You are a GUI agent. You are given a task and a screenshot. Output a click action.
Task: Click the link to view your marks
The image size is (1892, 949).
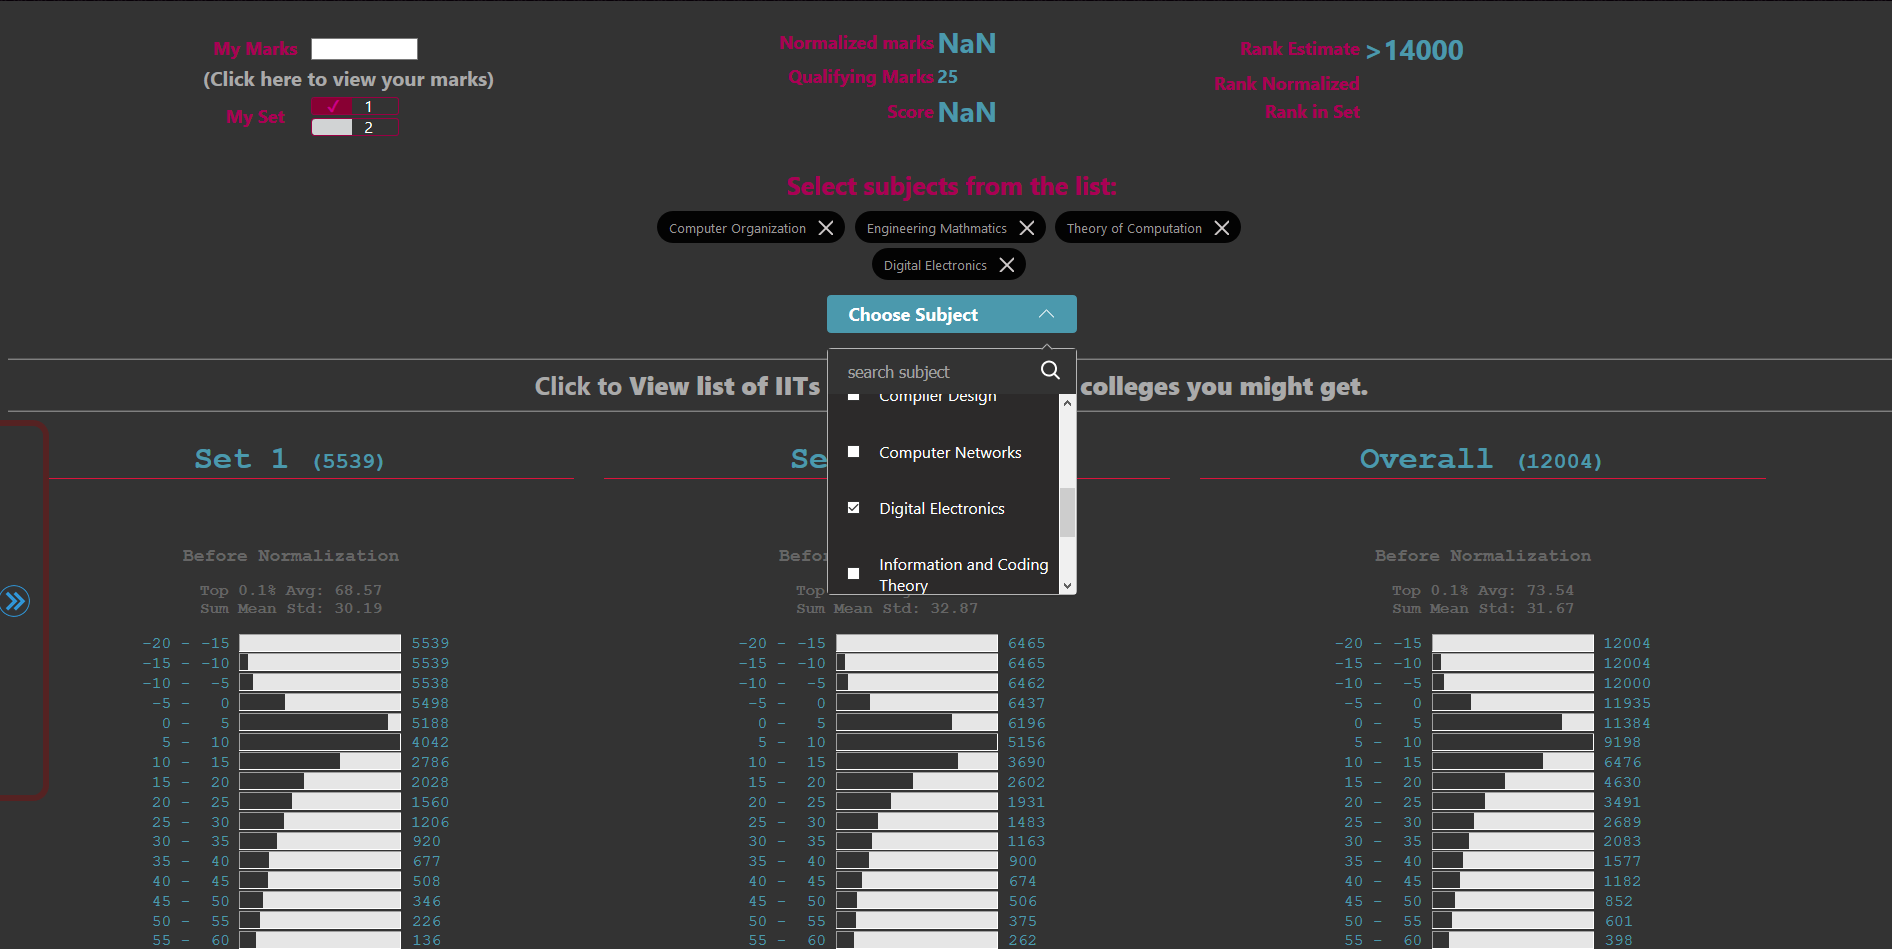(x=348, y=79)
